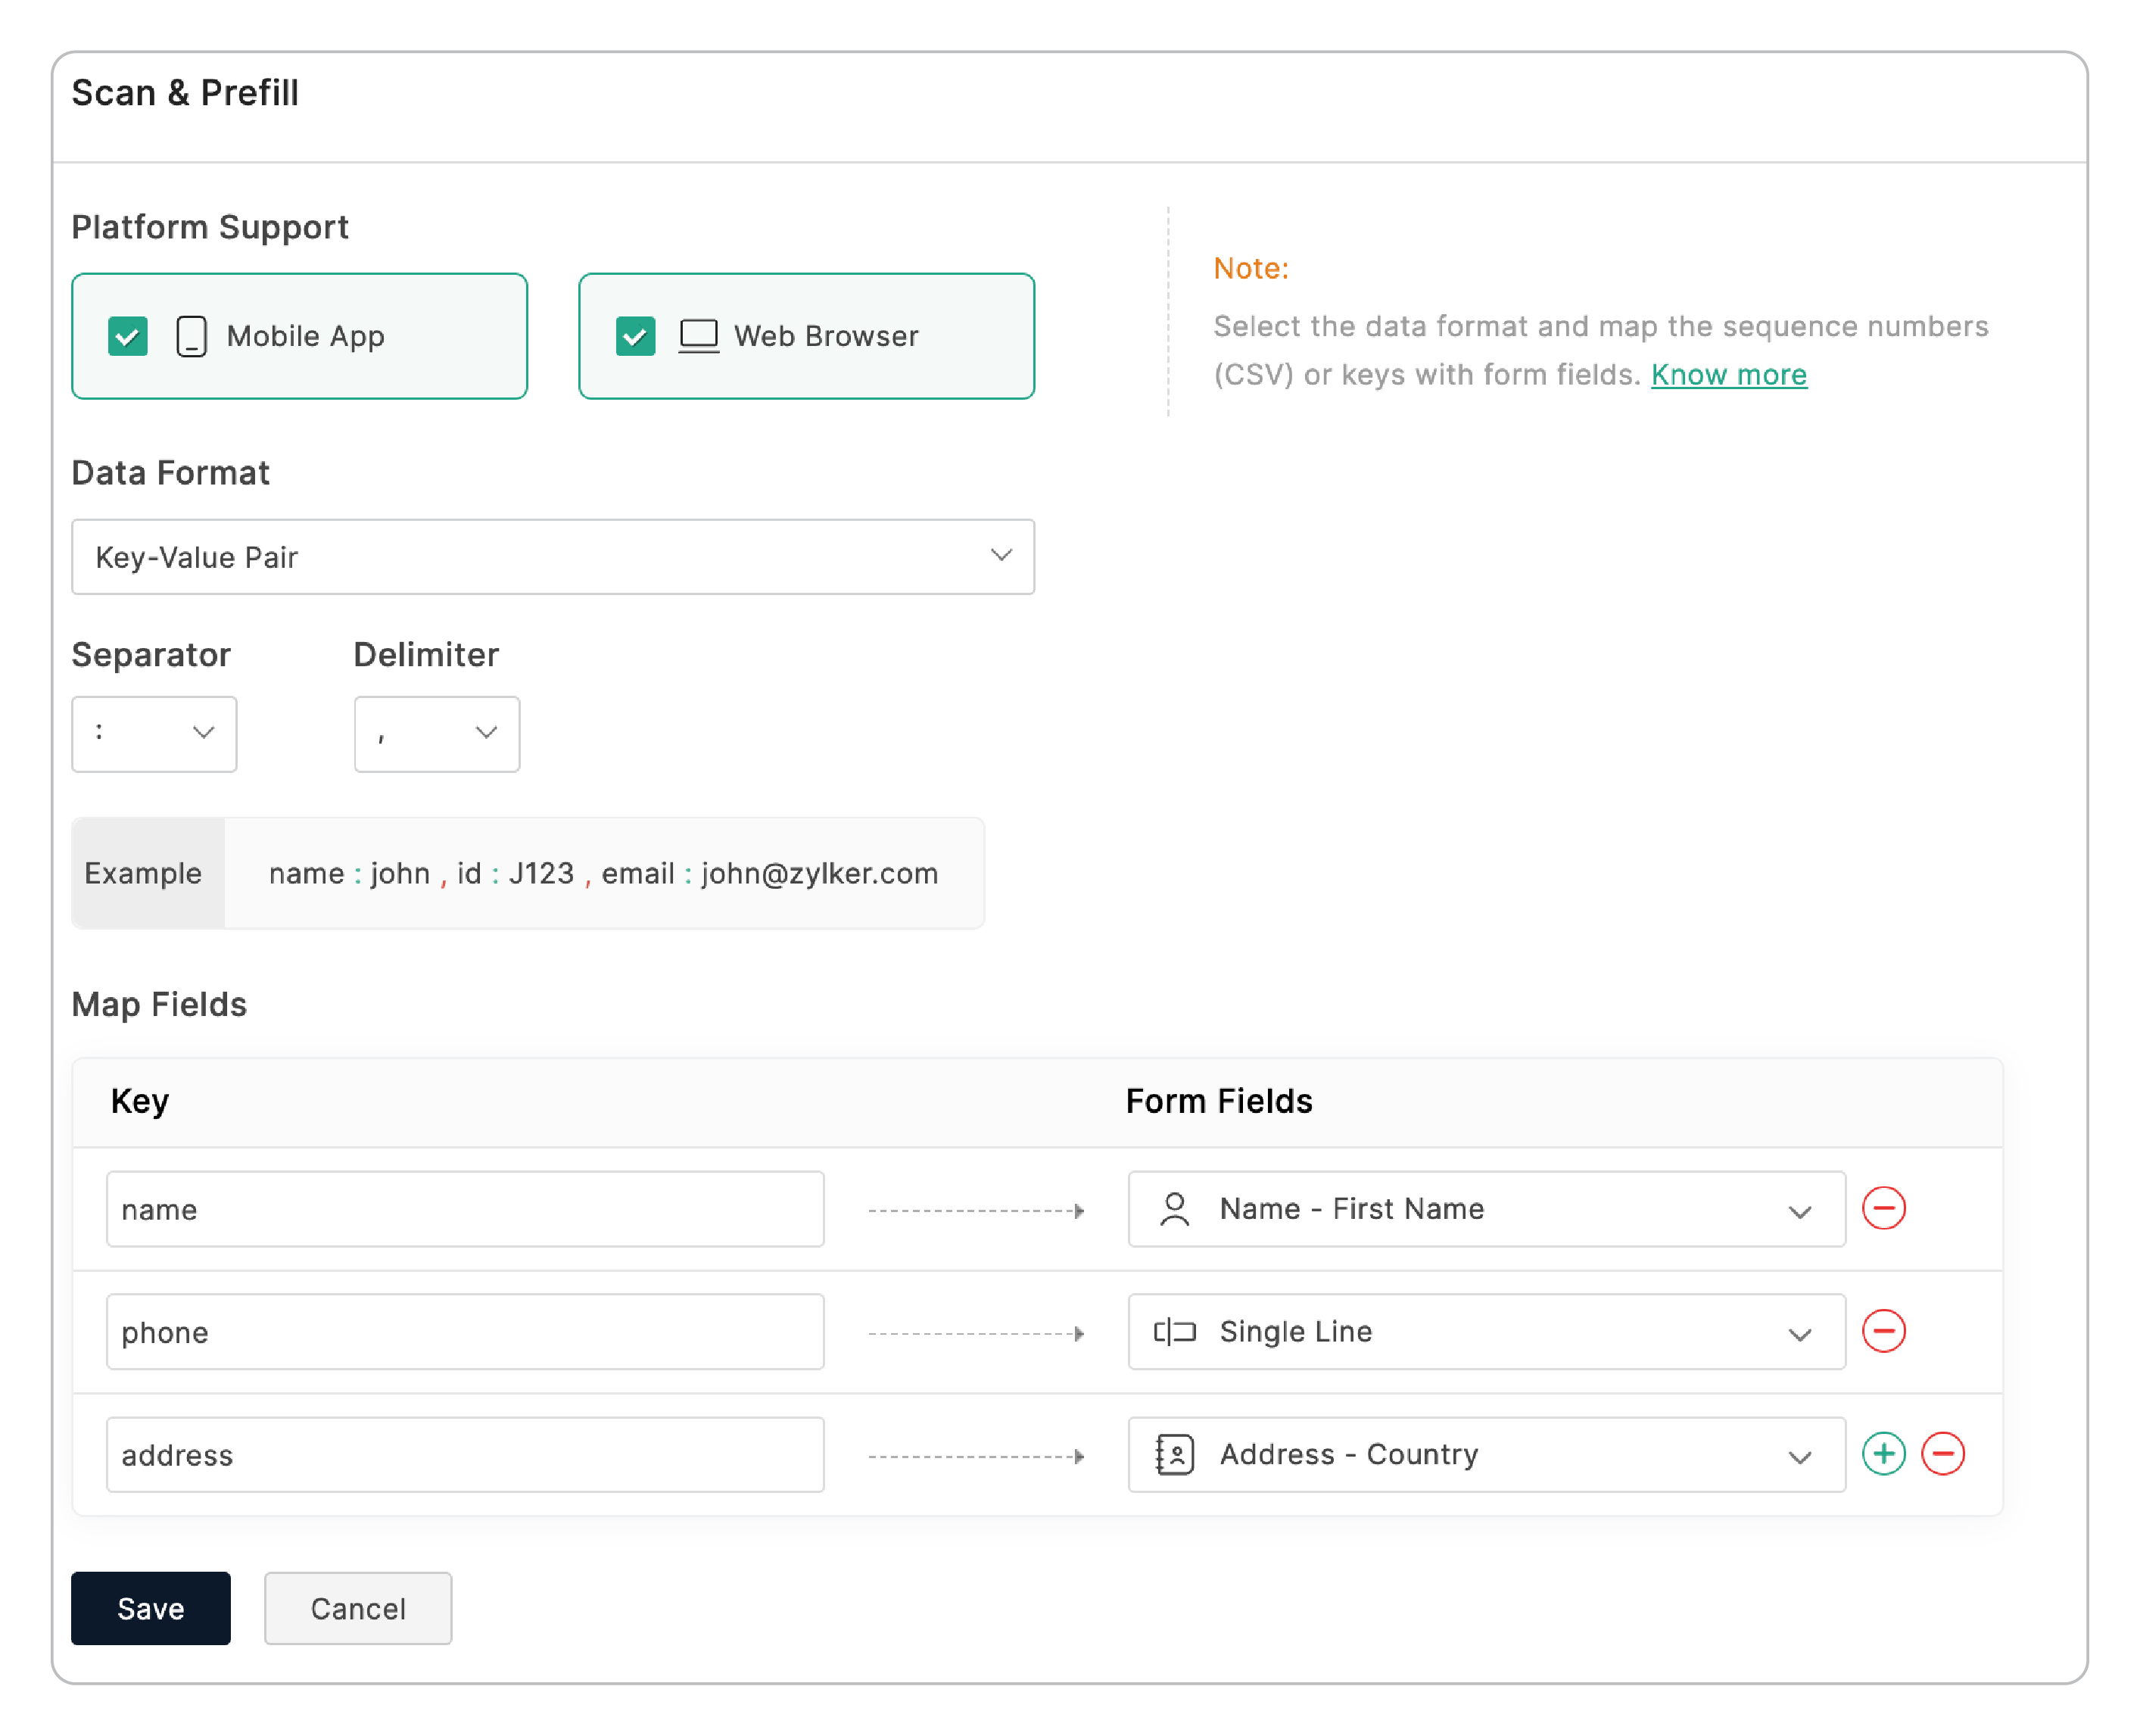This screenshot has height=1736, width=2140.
Task: Expand the Address - Country field dropdown
Action: pos(1485,1455)
